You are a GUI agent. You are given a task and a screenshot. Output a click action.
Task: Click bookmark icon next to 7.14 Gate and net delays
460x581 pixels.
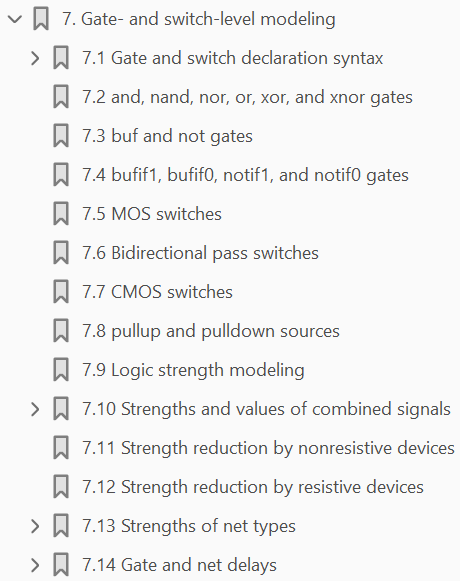point(61,565)
